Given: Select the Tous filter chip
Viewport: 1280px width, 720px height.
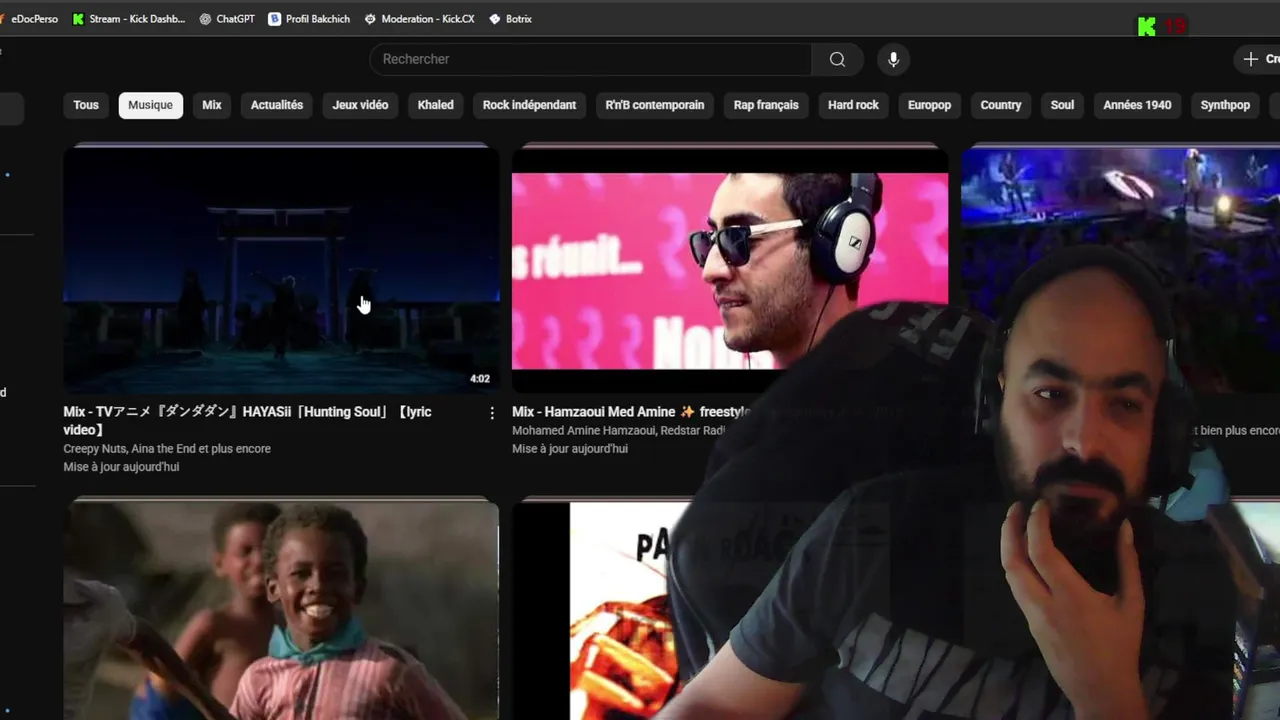Looking at the screenshot, I should (86, 105).
